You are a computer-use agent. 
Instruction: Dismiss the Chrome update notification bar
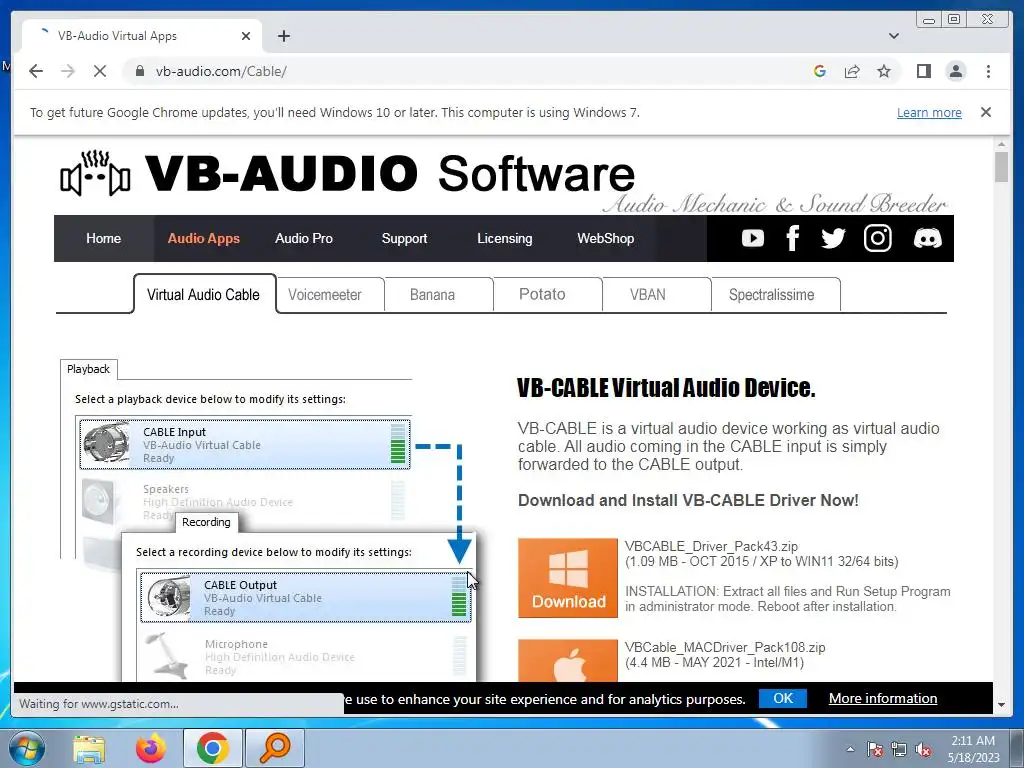tap(986, 112)
